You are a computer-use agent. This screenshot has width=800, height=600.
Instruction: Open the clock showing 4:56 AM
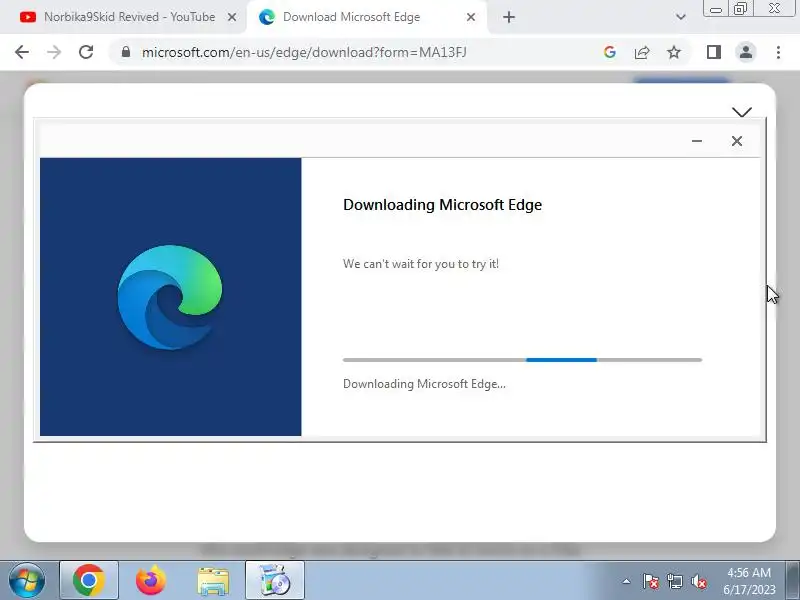[x=749, y=581]
